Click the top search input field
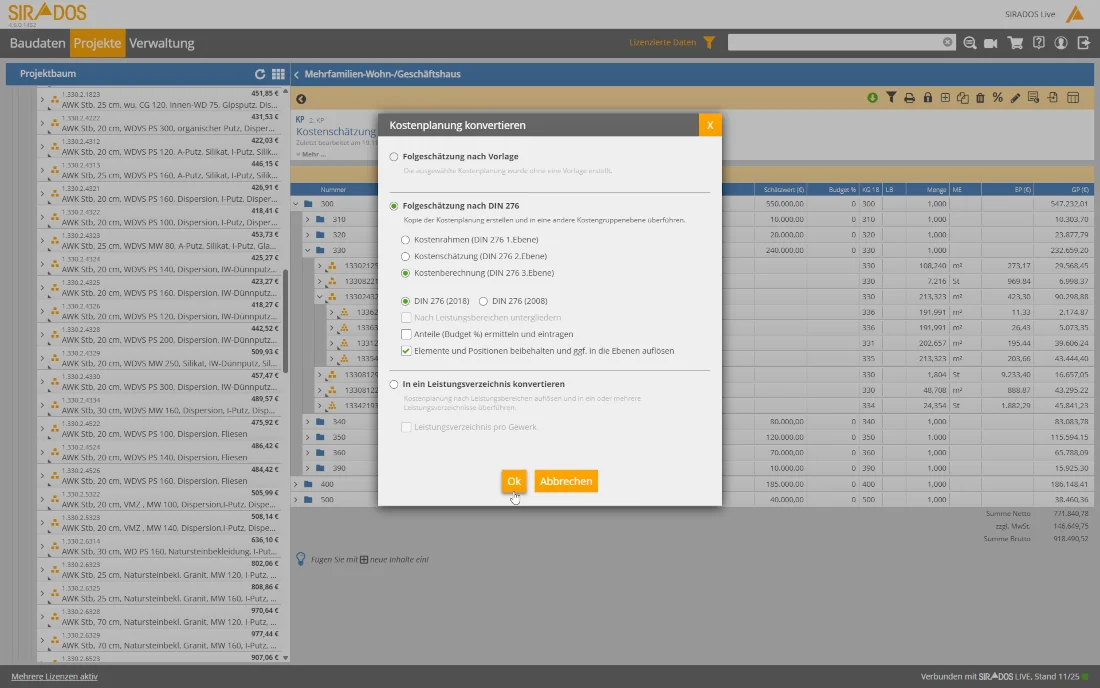Image resolution: width=1100 pixels, height=688 pixels. pos(835,43)
